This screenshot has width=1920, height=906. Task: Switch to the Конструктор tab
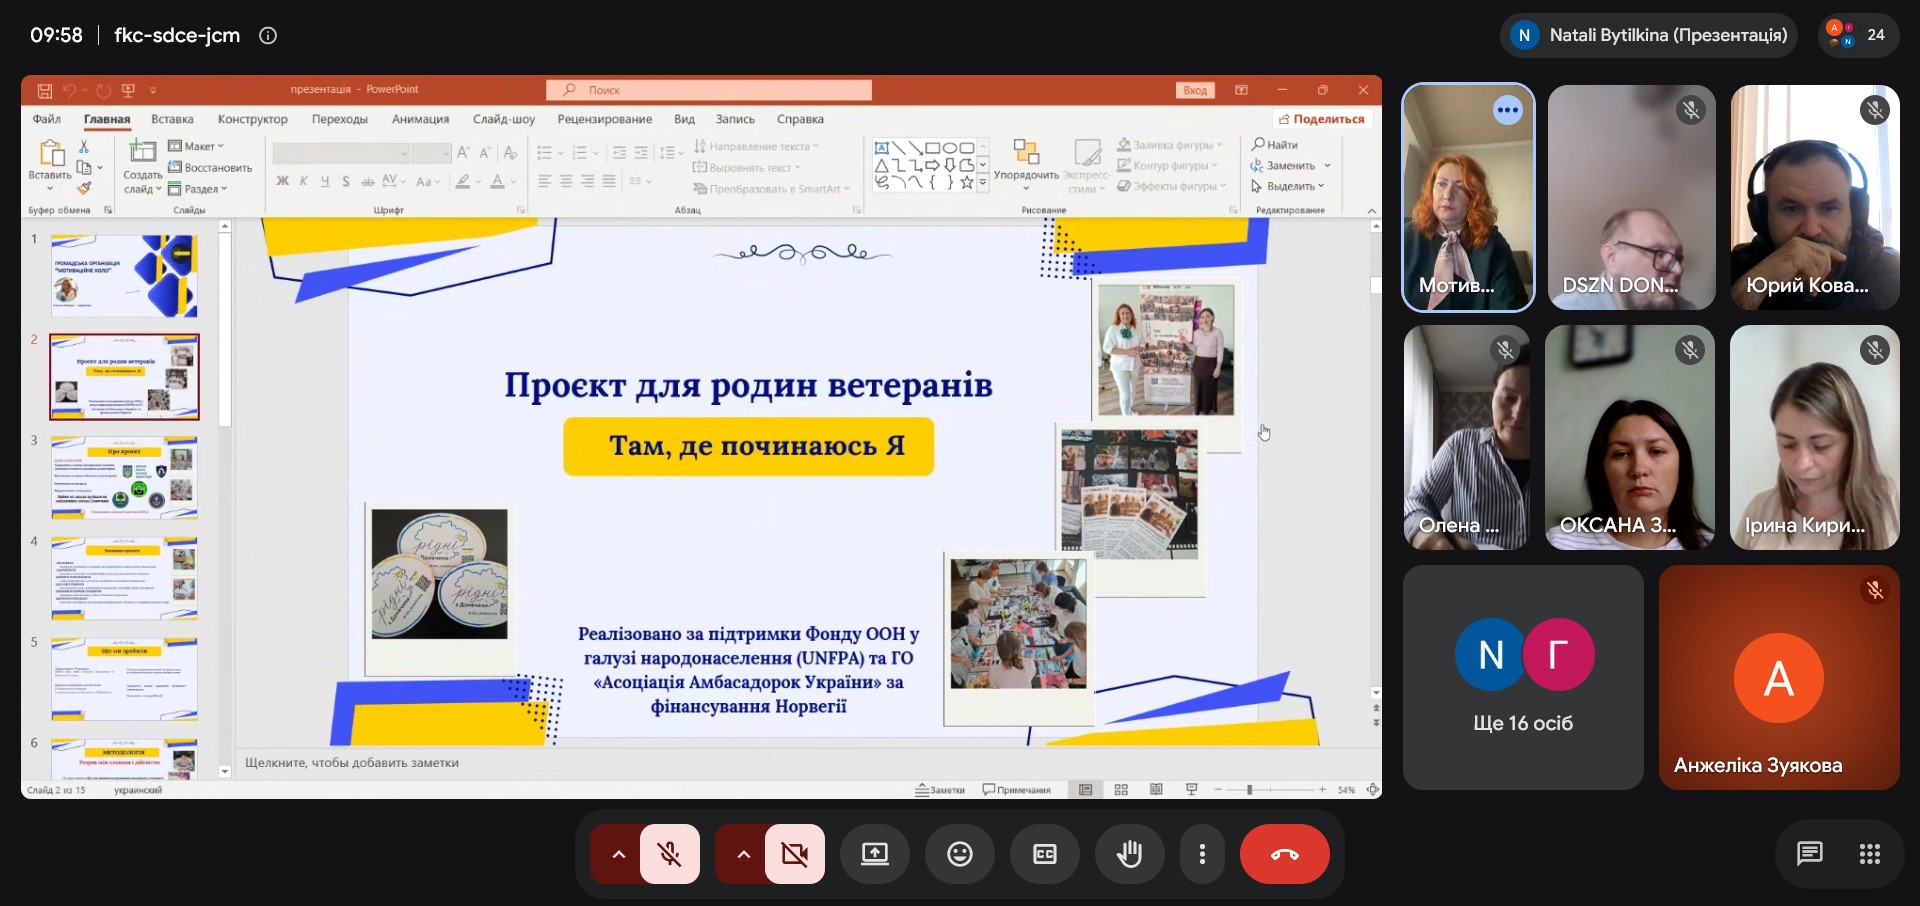[253, 119]
